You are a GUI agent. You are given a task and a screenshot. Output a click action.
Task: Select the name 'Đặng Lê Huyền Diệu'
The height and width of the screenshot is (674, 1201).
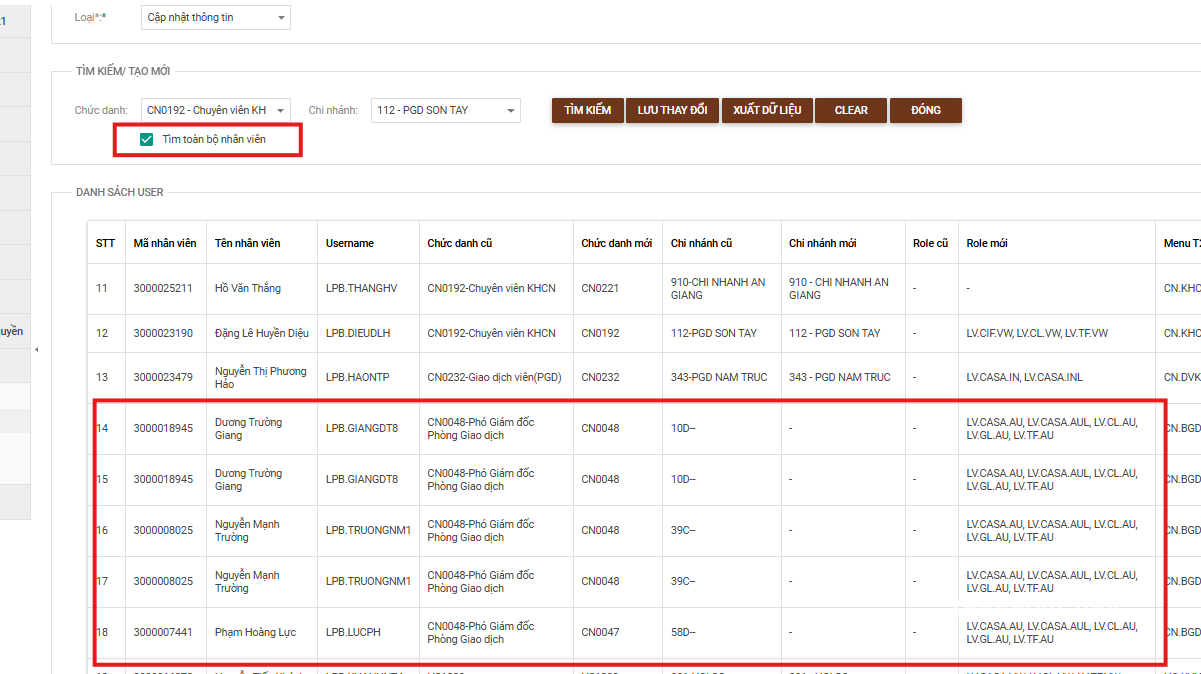(x=262, y=333)
